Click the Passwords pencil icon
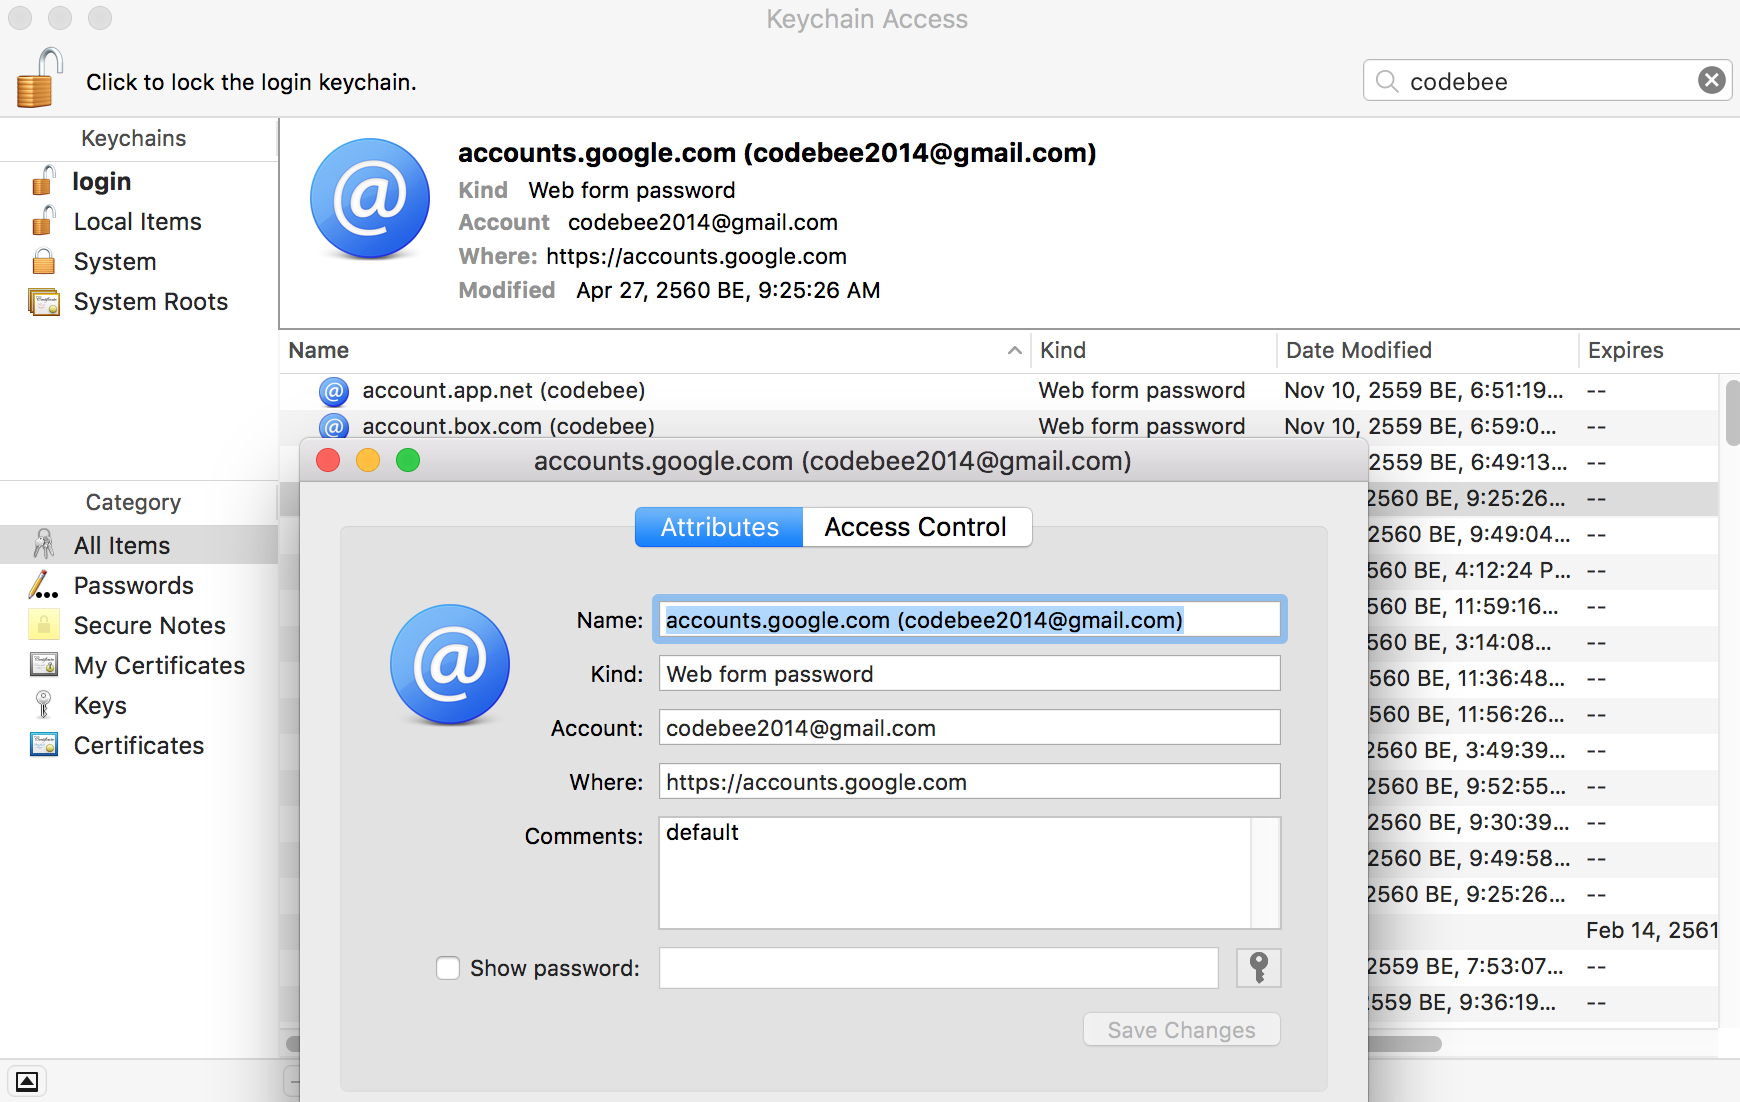This screenshot has width=1740, height=1102. point(43,584)
